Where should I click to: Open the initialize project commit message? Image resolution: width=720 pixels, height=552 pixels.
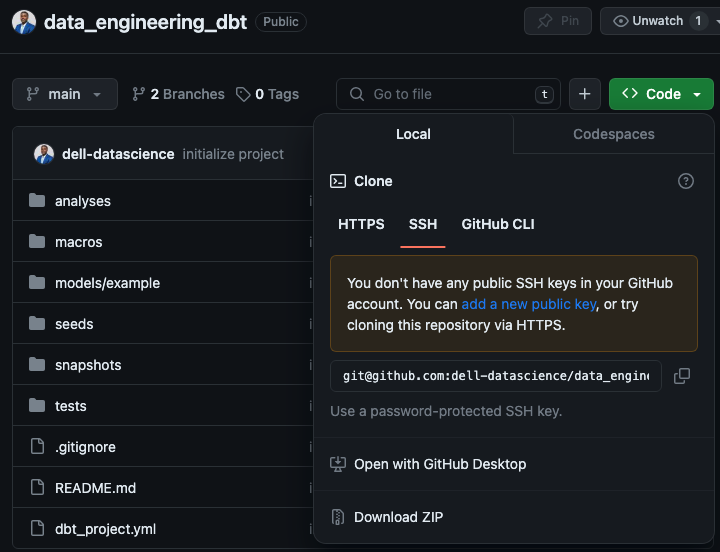coord(233,154)
